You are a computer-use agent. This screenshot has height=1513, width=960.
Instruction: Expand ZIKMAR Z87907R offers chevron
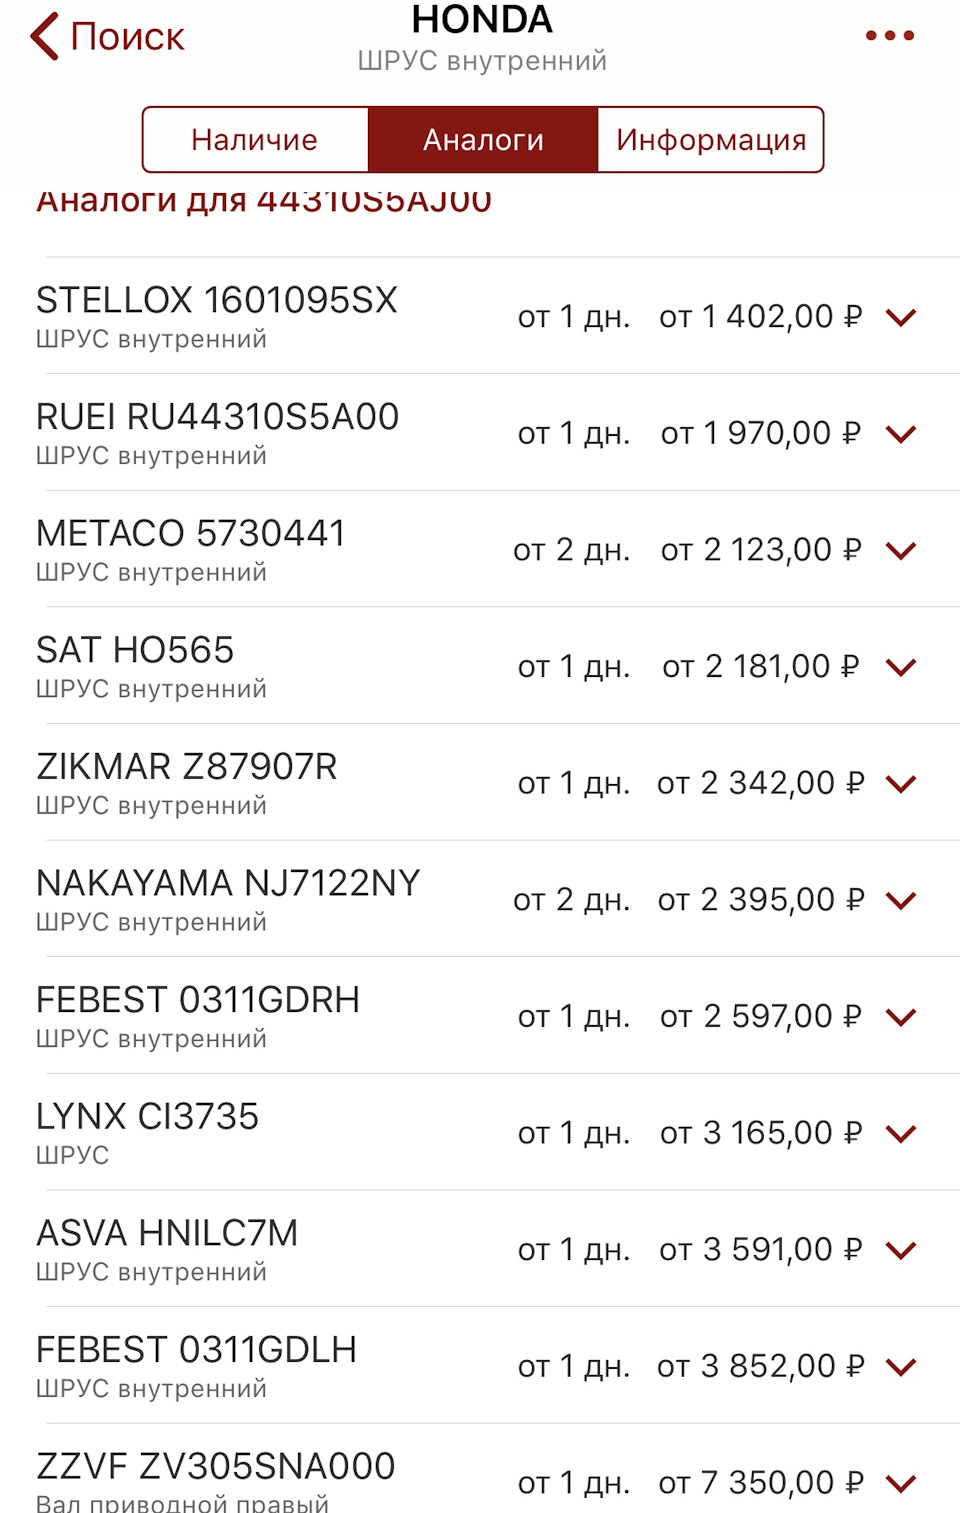[x=901, y=784]
